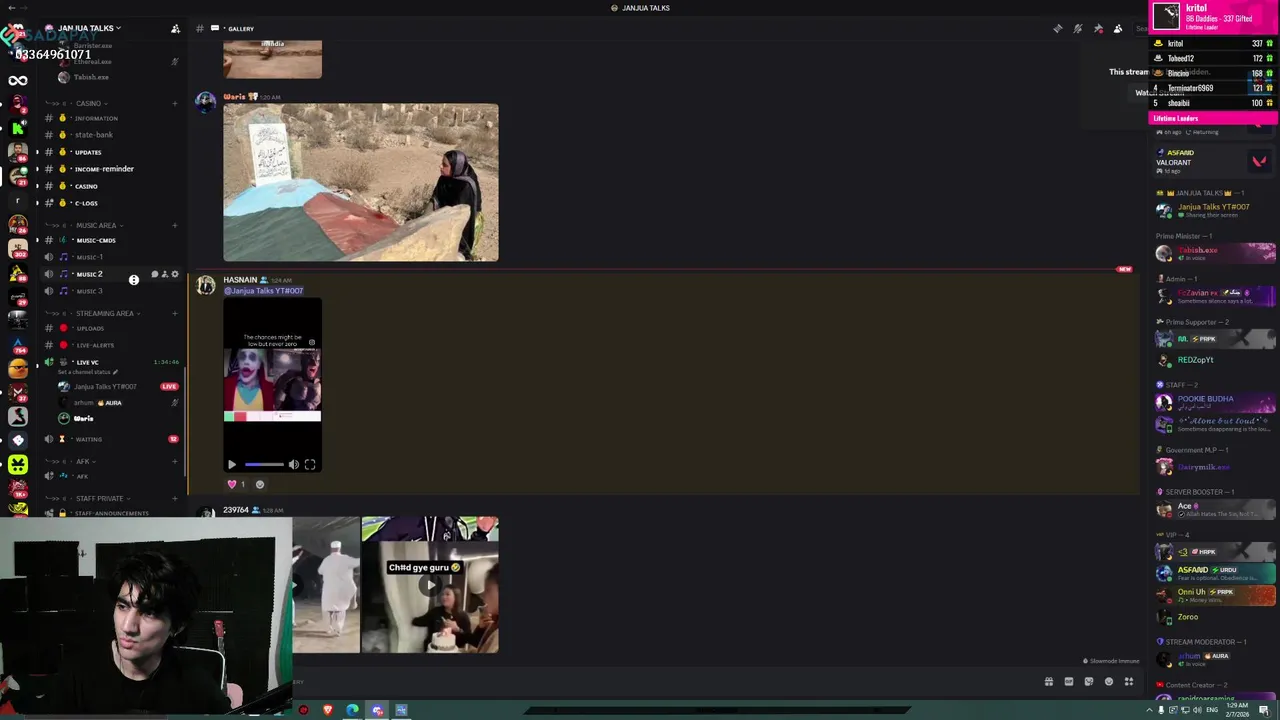Open Brave browser in taskbar
Viewport: 1280px width, 720px height.
click(327, 710)
